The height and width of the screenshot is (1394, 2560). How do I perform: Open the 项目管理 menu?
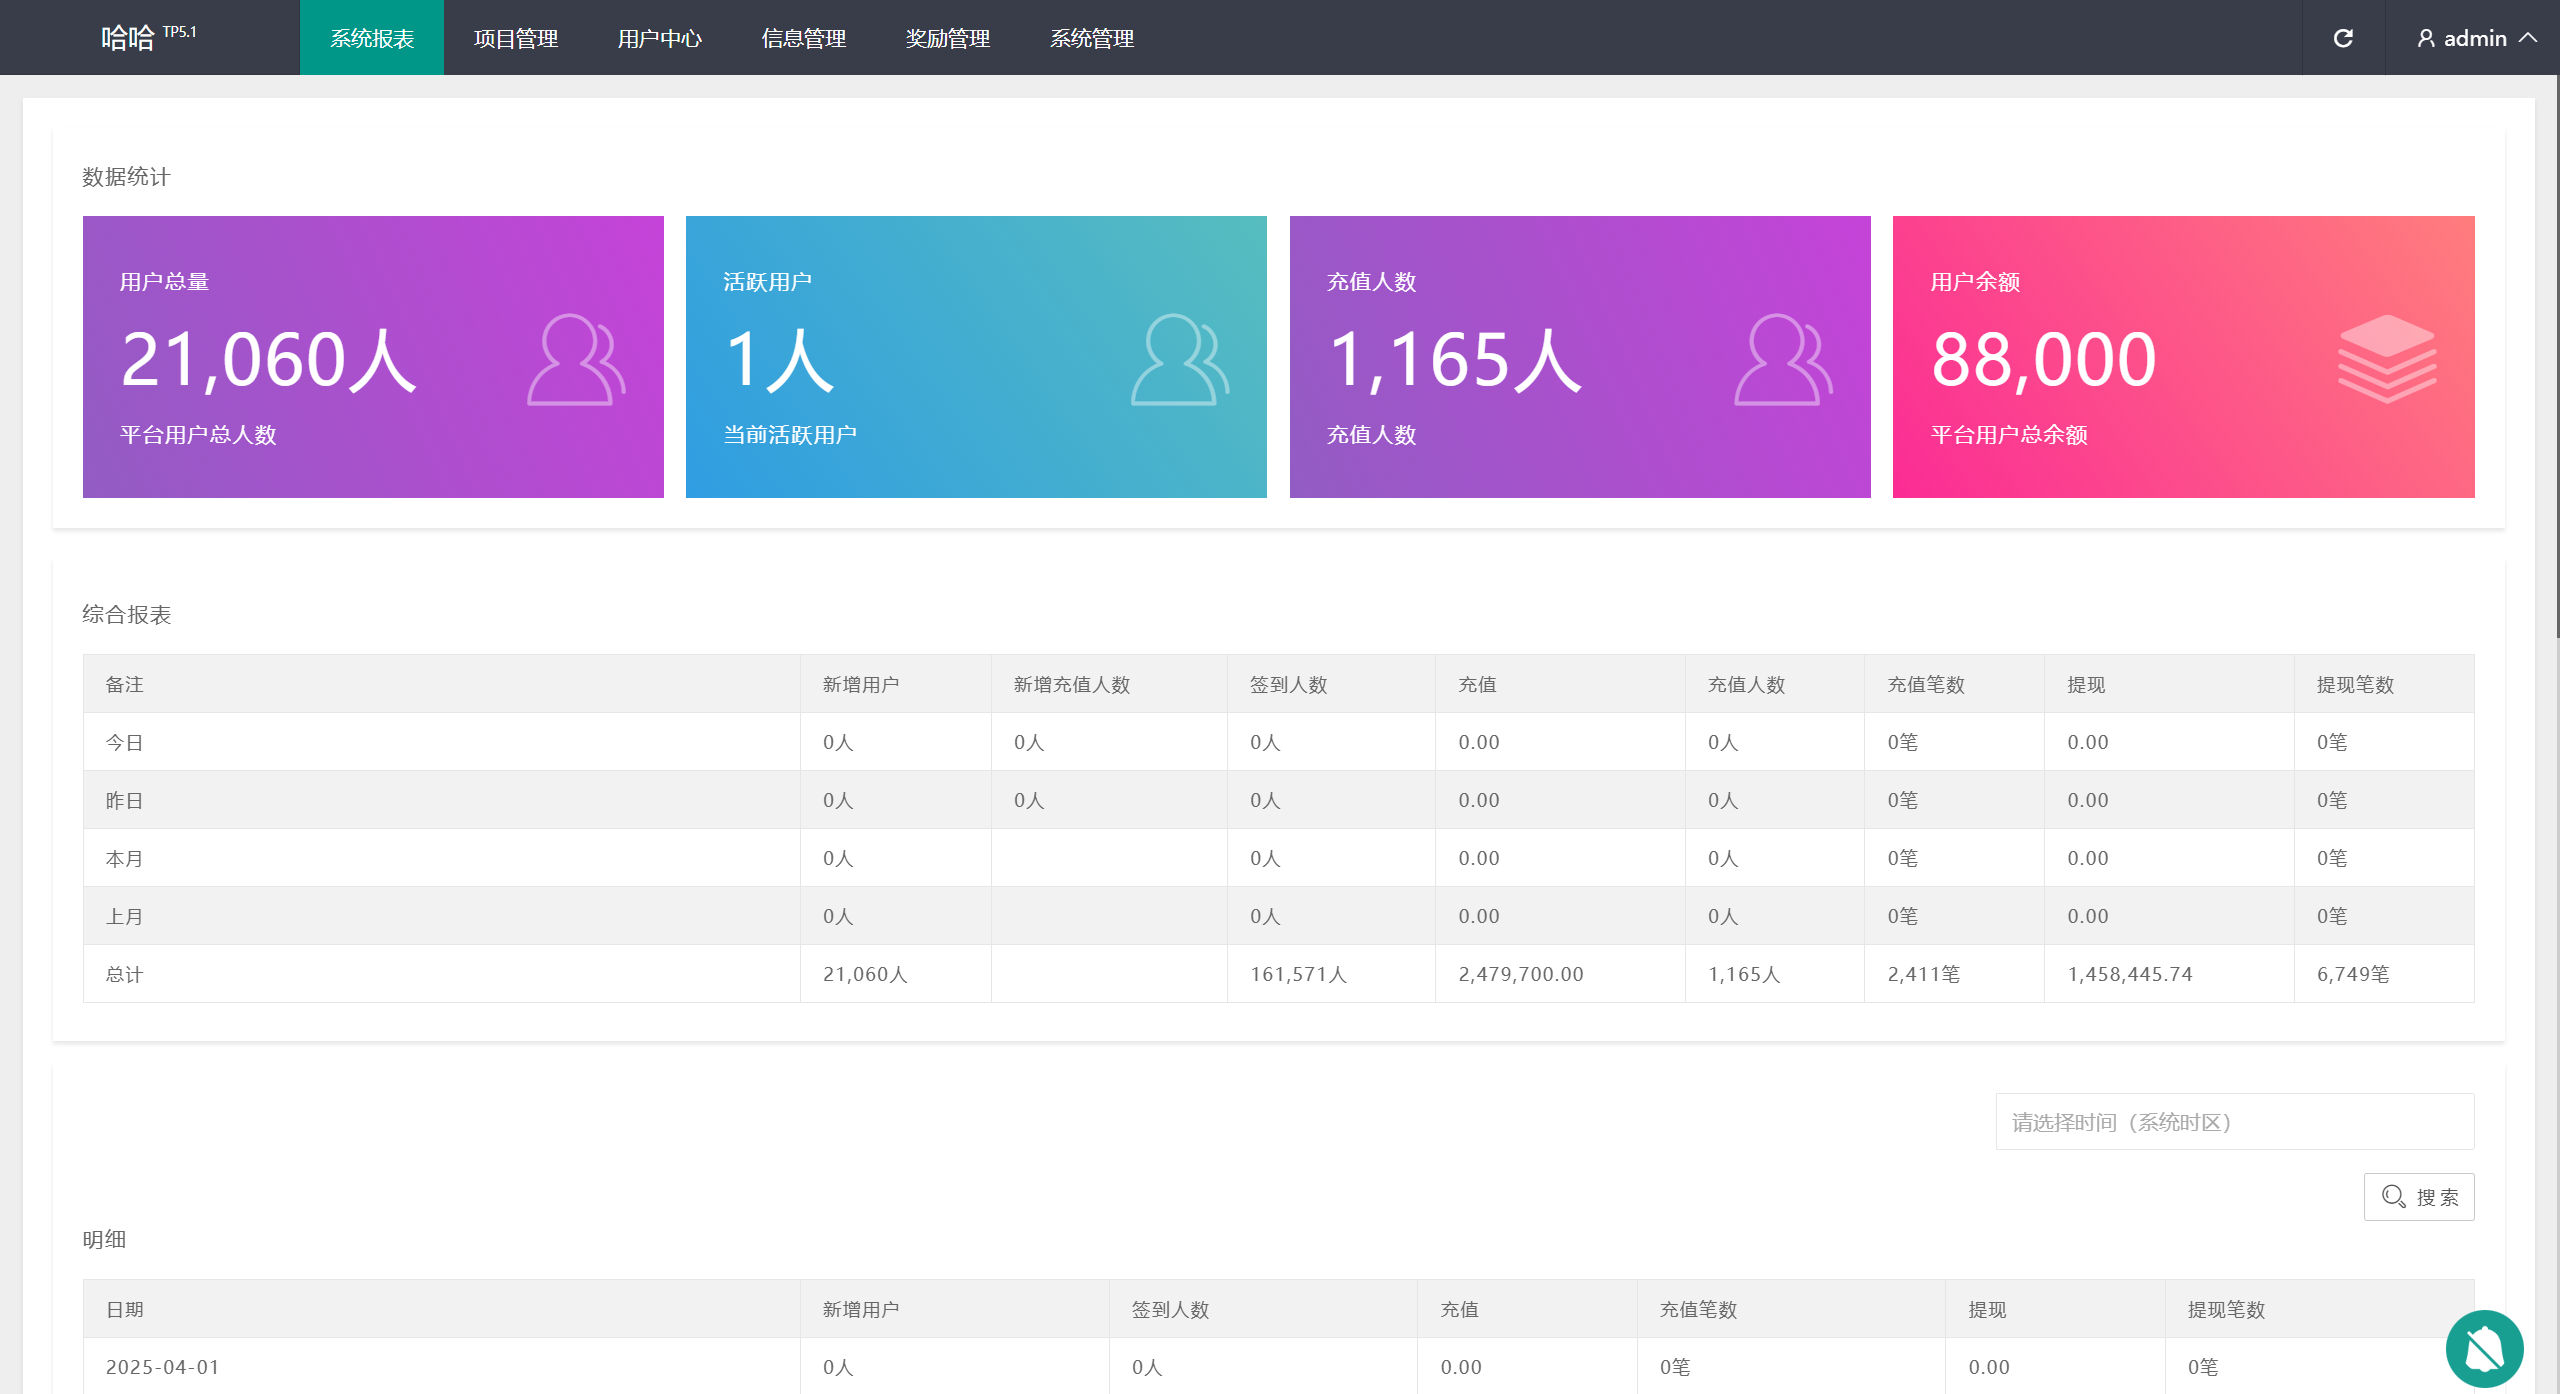tap(516, 38)
